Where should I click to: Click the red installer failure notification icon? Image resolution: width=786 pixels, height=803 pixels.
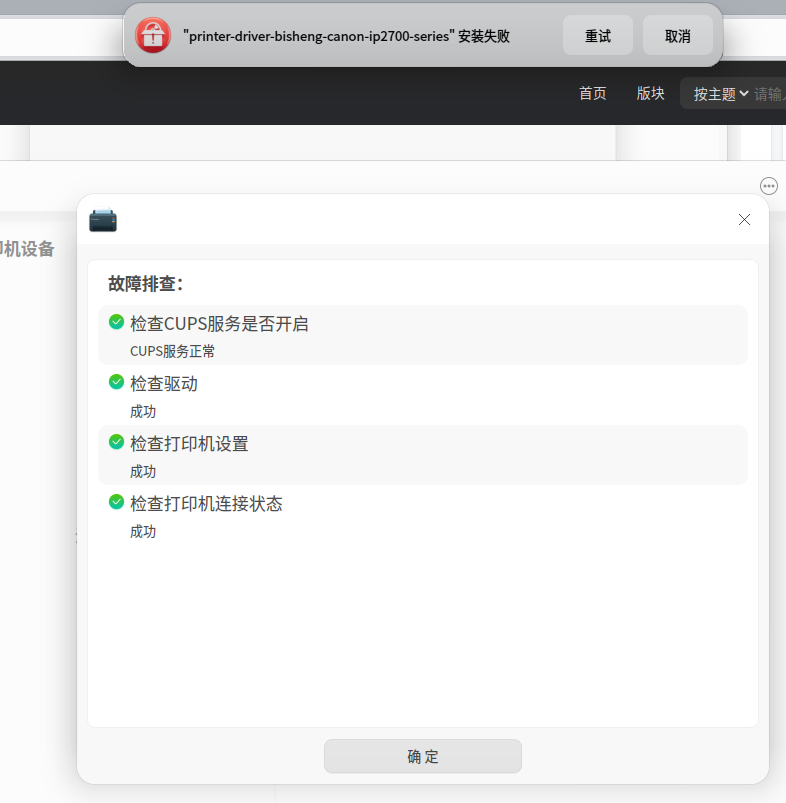coord(153,35)
